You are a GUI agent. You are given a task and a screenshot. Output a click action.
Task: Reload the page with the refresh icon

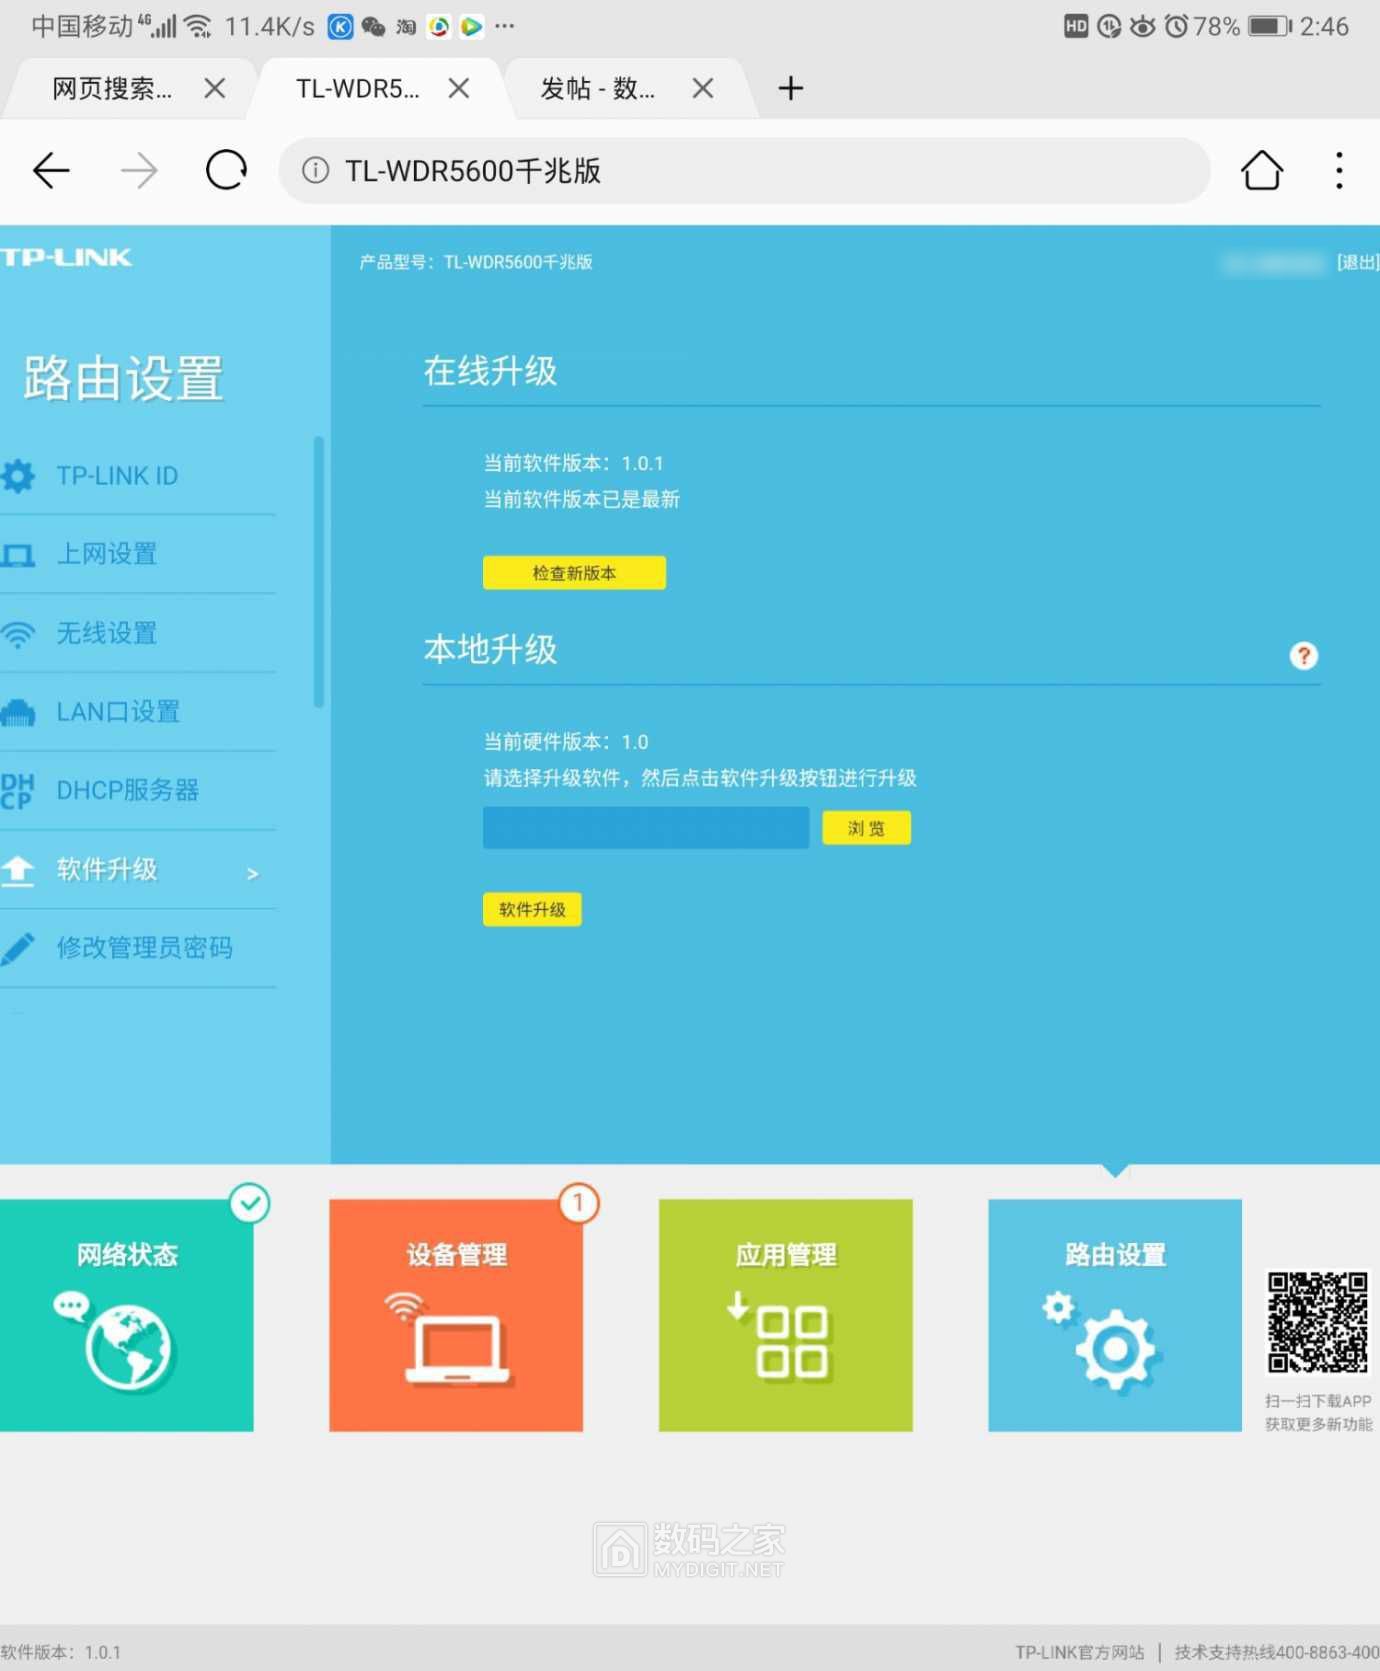[x=226, y=171]
